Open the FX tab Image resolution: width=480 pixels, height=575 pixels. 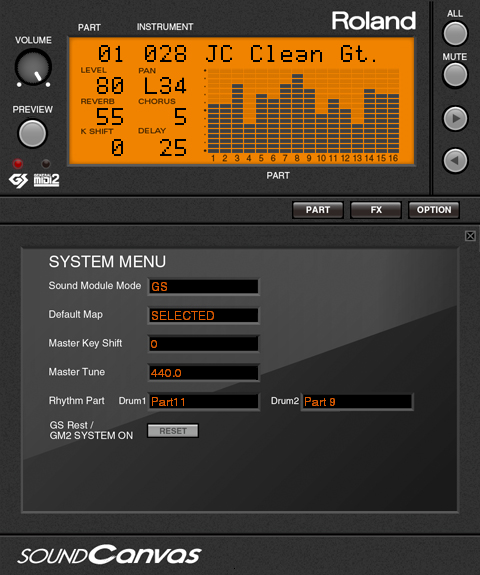(376, 210)
